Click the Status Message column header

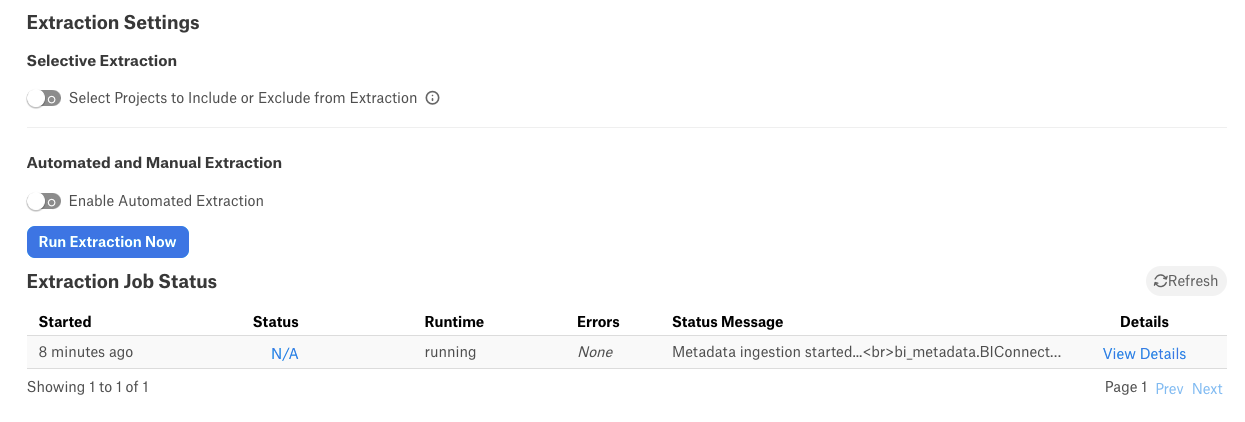728,322
